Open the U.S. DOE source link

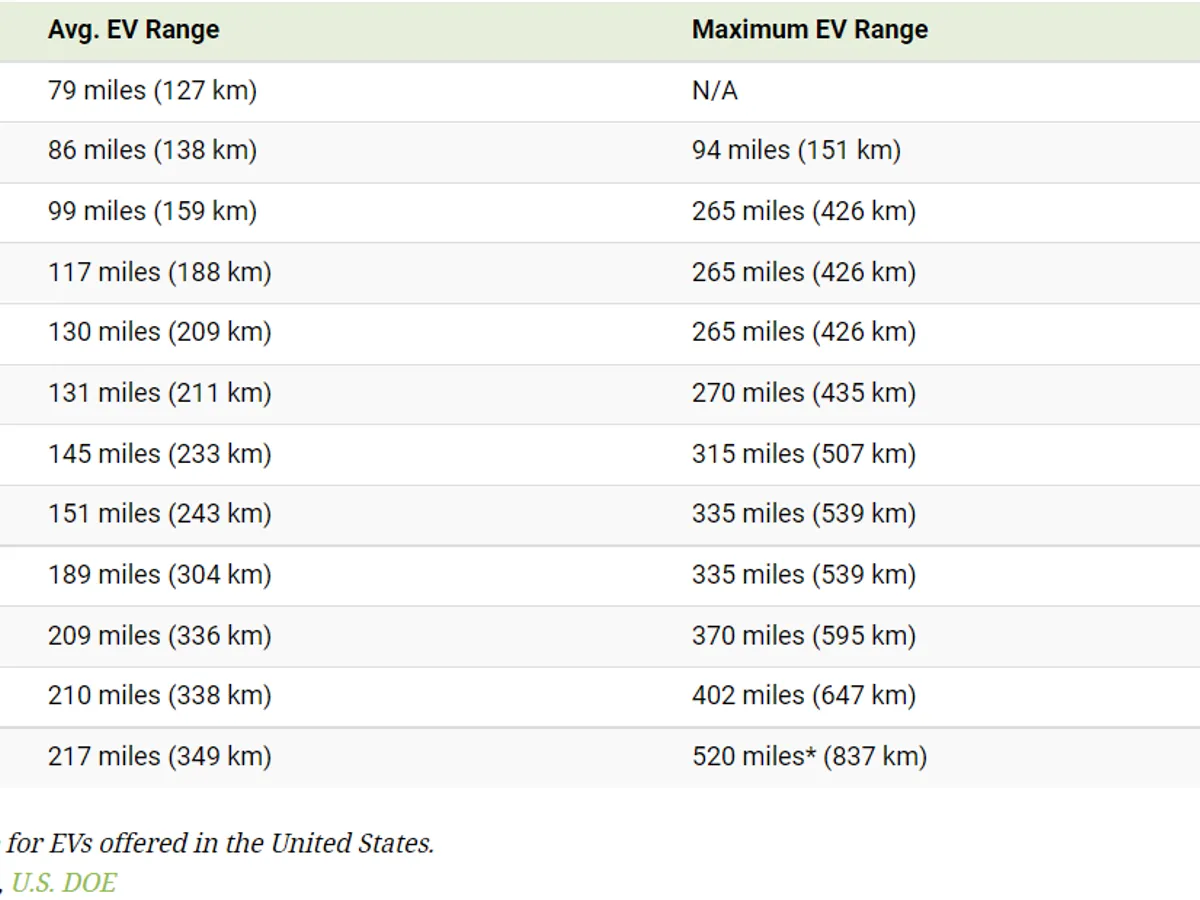(64, 882)
